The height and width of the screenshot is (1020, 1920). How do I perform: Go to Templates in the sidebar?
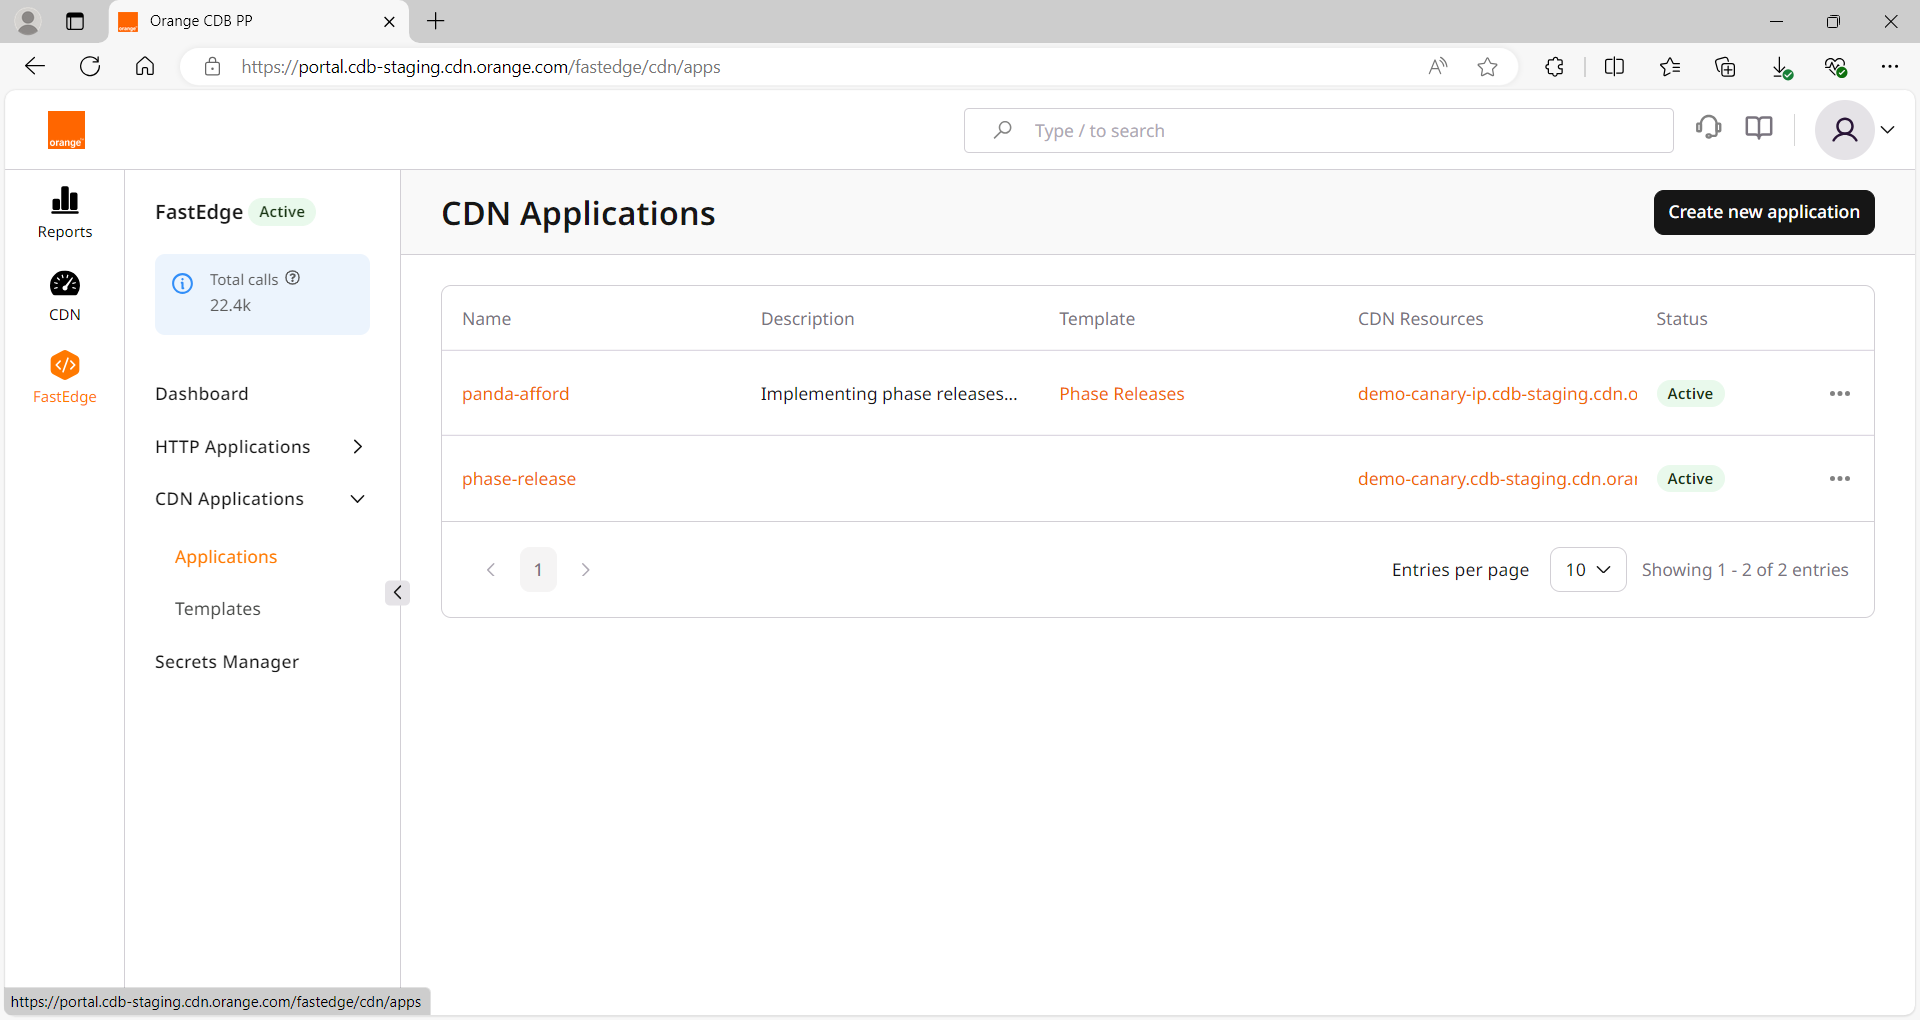point(218,609)
